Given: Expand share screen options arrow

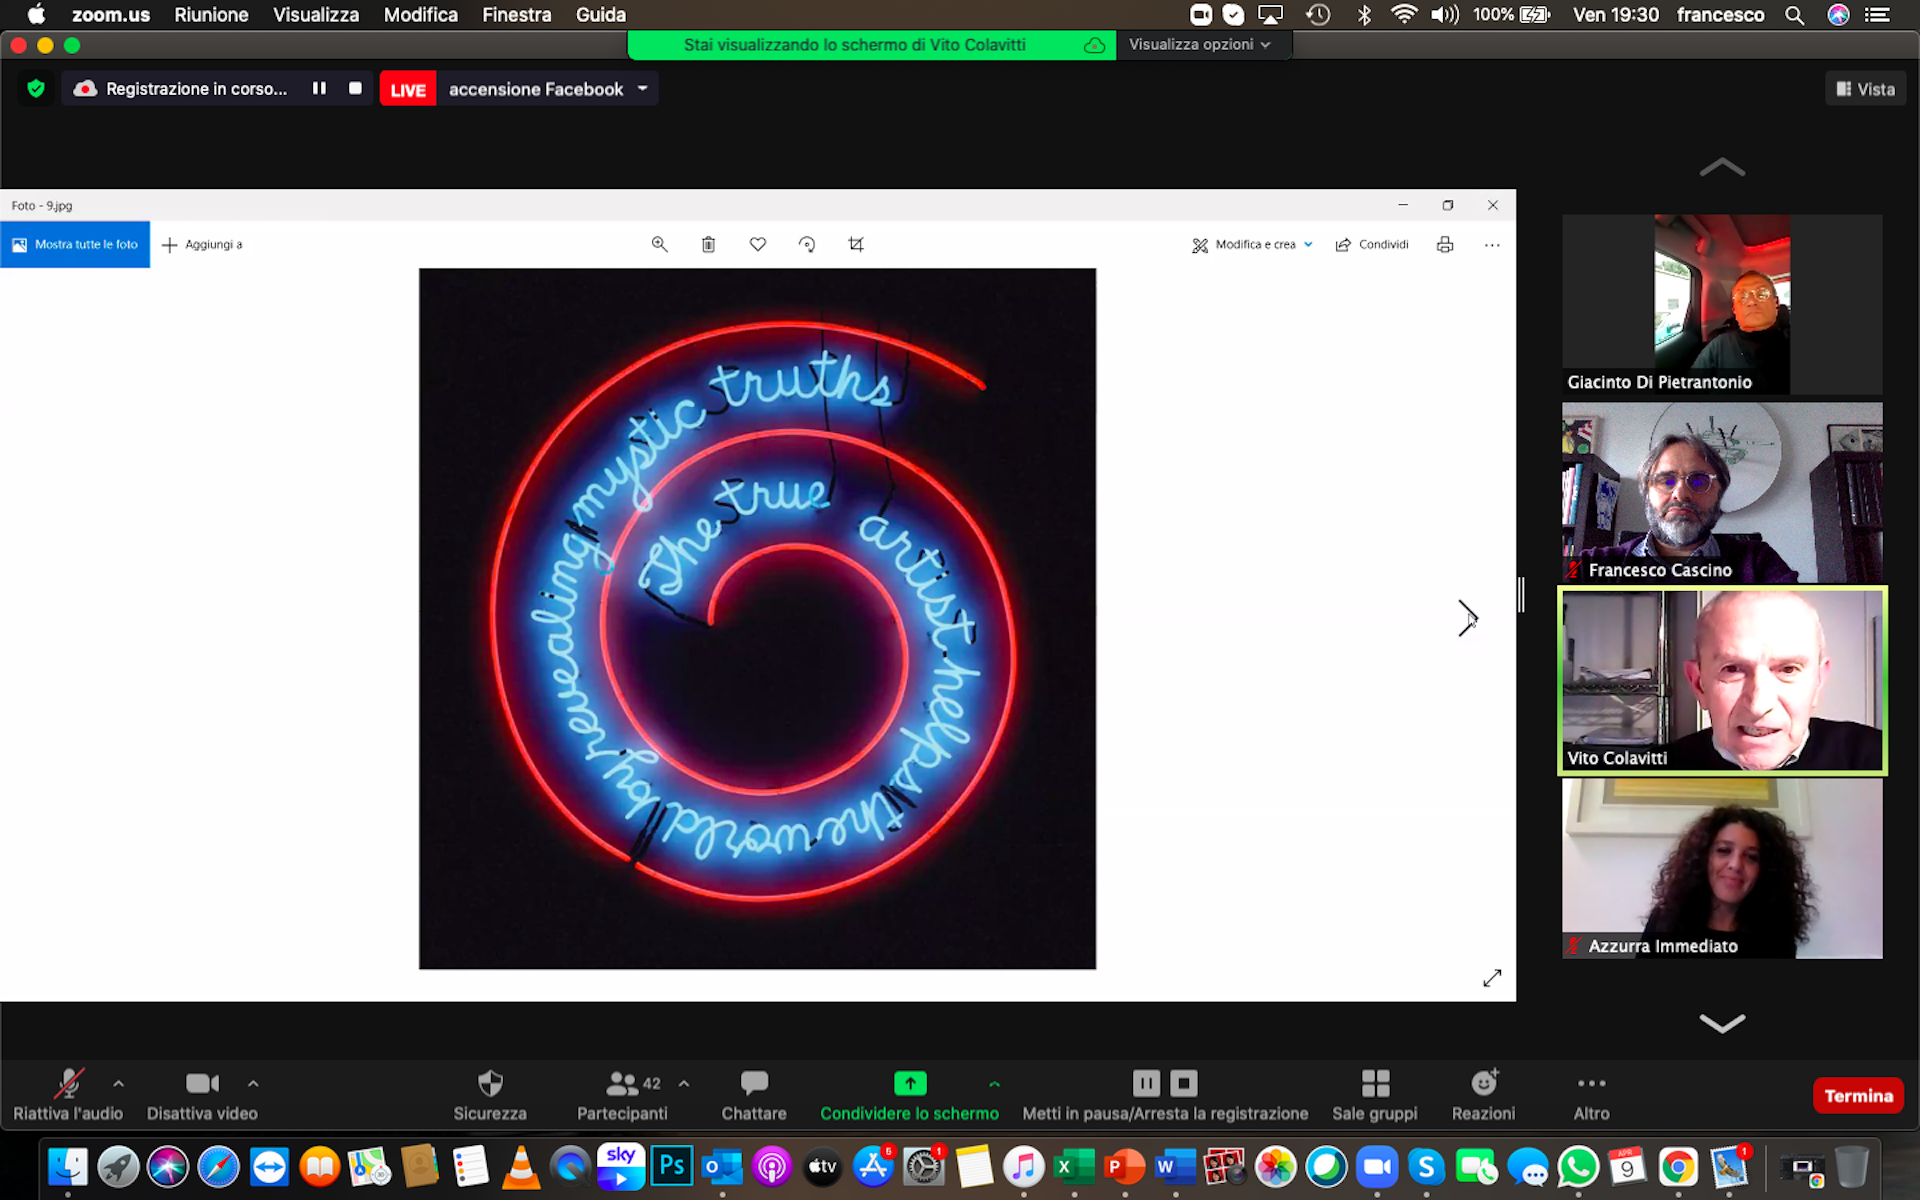Looking at the screenshot, I should [x=994, y=1083].
